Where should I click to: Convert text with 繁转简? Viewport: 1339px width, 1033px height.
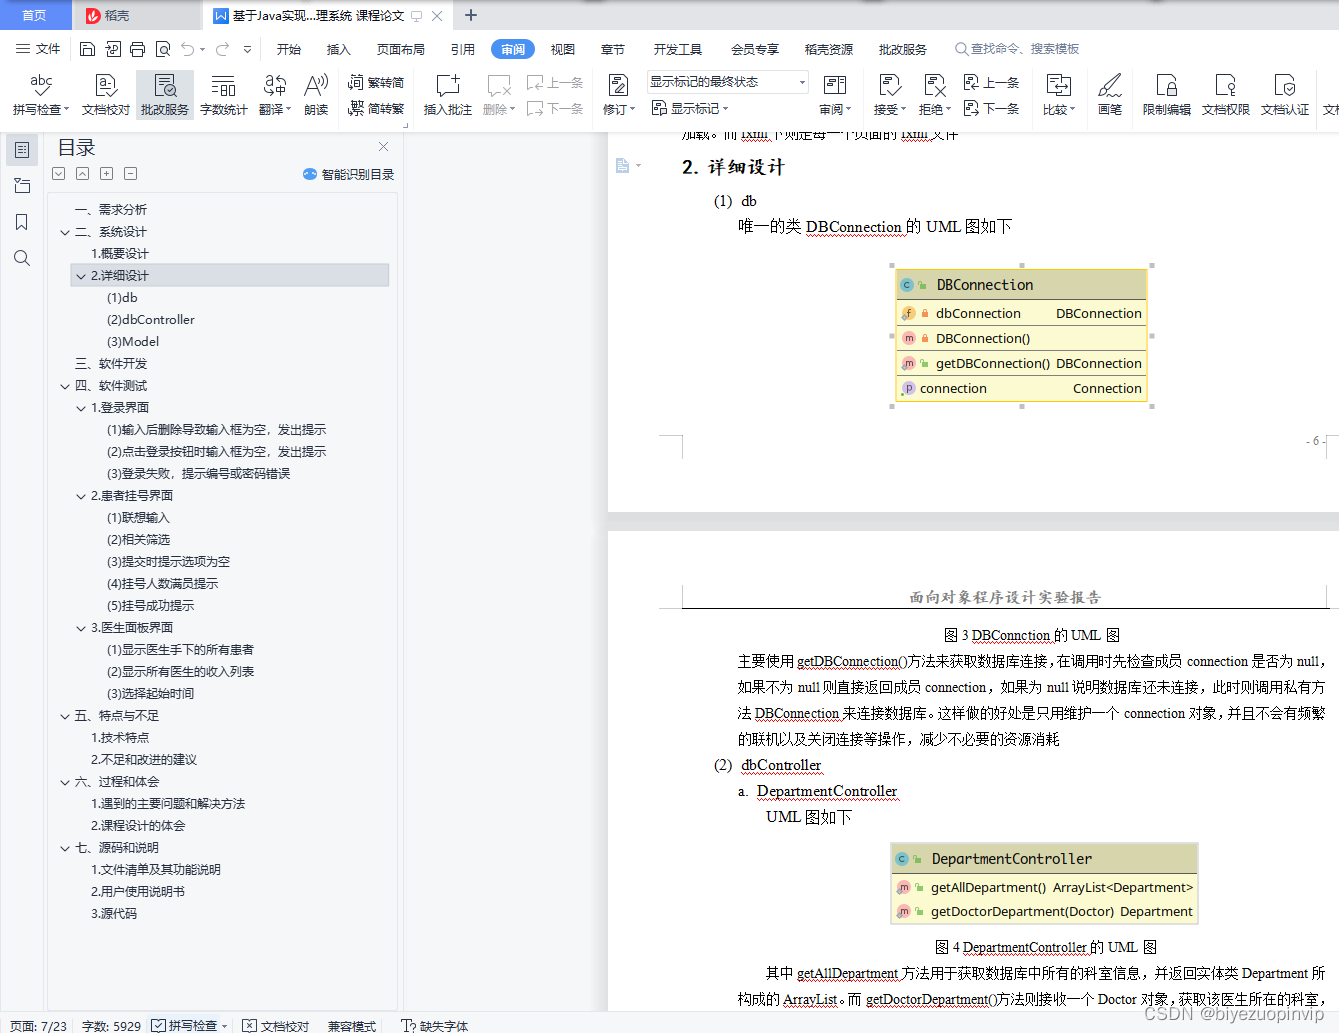(x=376, y=83)
